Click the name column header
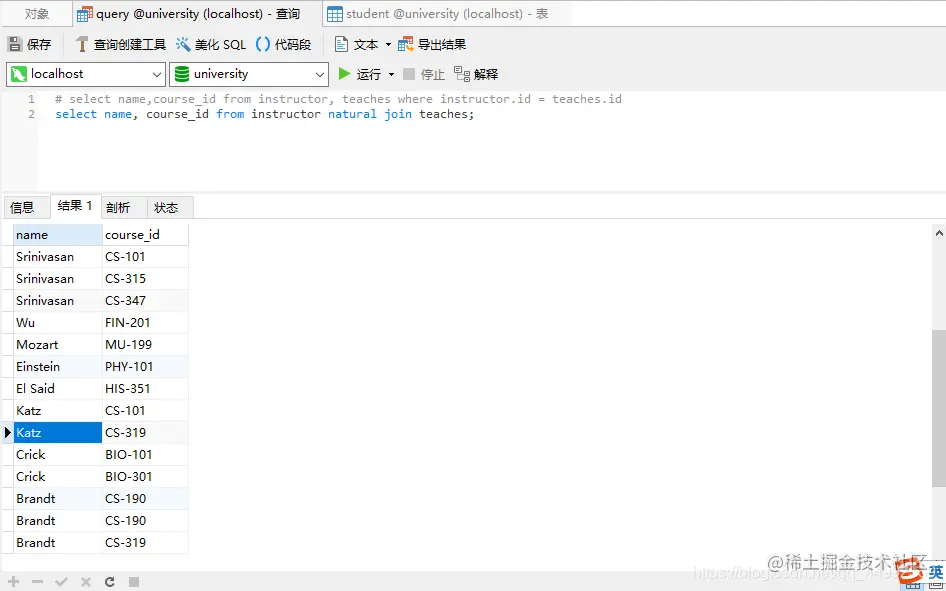946x591 pixels. (x=58, y=235)
